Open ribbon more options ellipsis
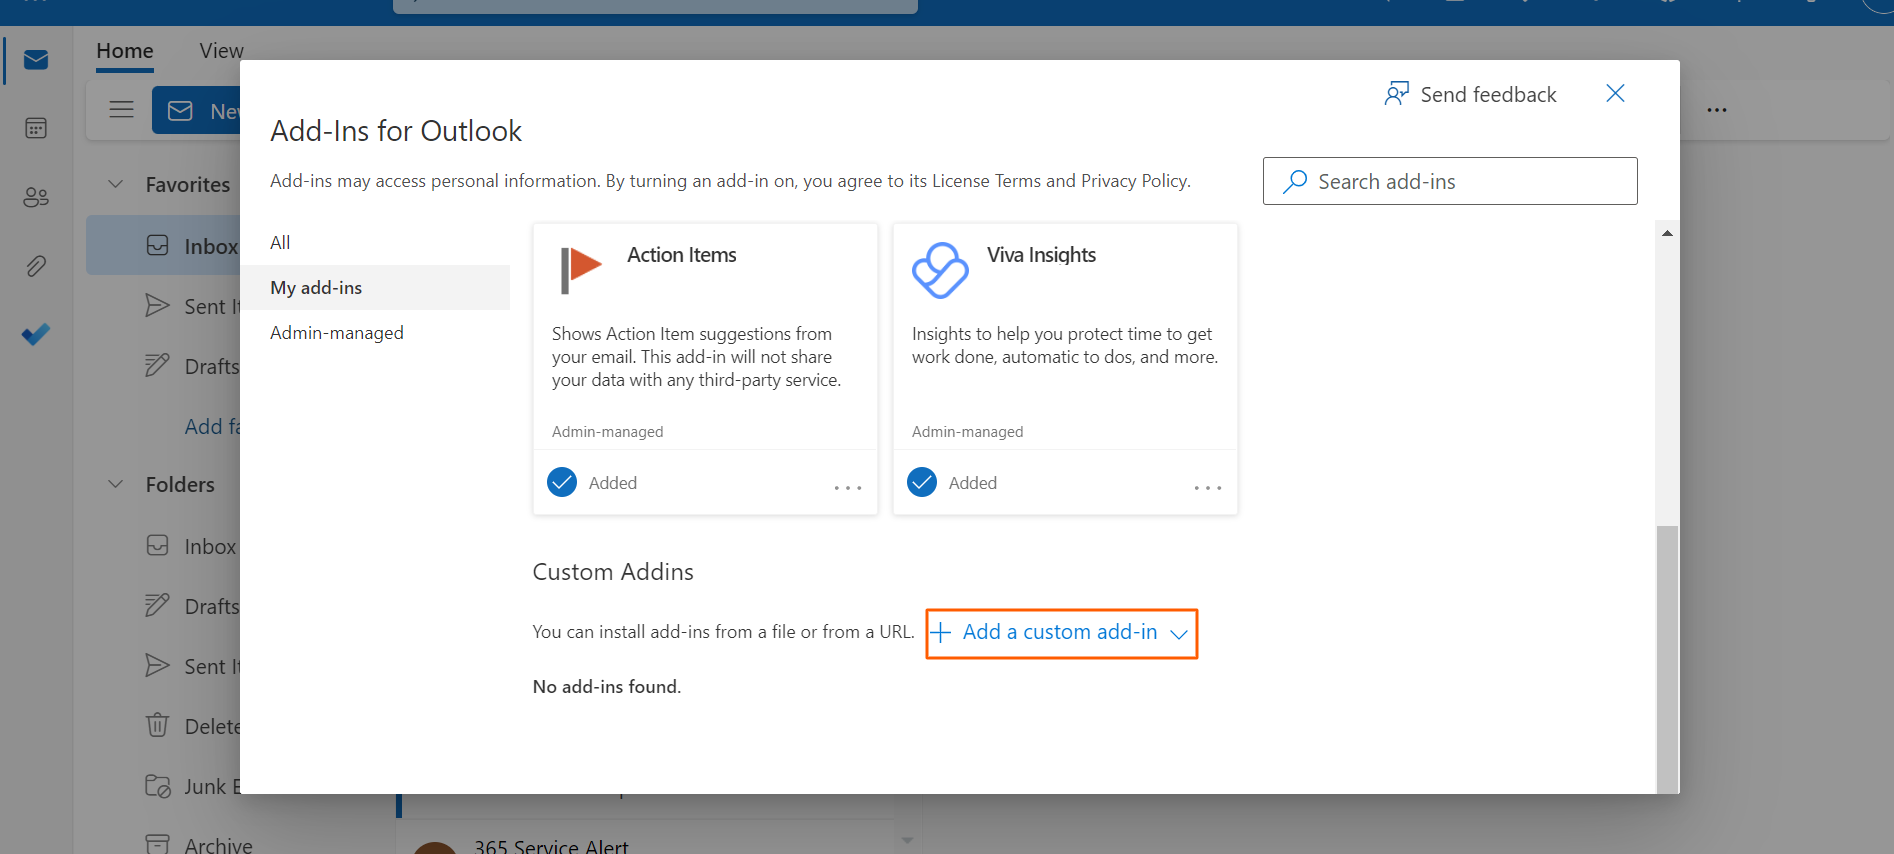 (x=1717, y=110)
